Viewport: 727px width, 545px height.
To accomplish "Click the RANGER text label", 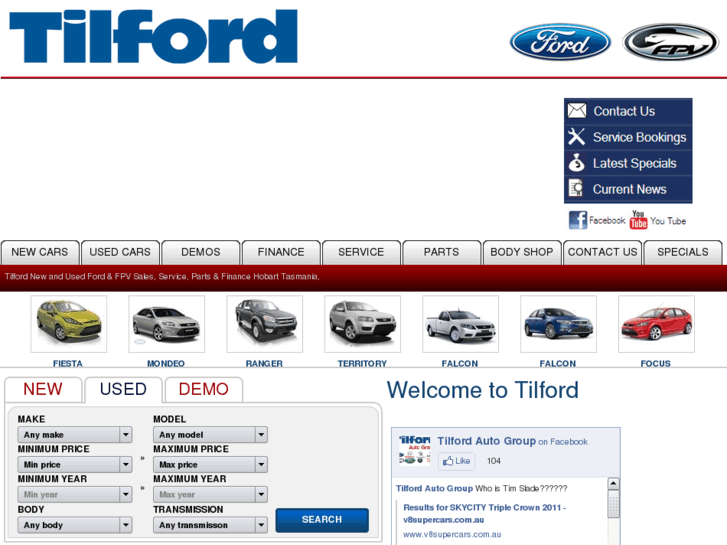I will (x=264, y=364).
